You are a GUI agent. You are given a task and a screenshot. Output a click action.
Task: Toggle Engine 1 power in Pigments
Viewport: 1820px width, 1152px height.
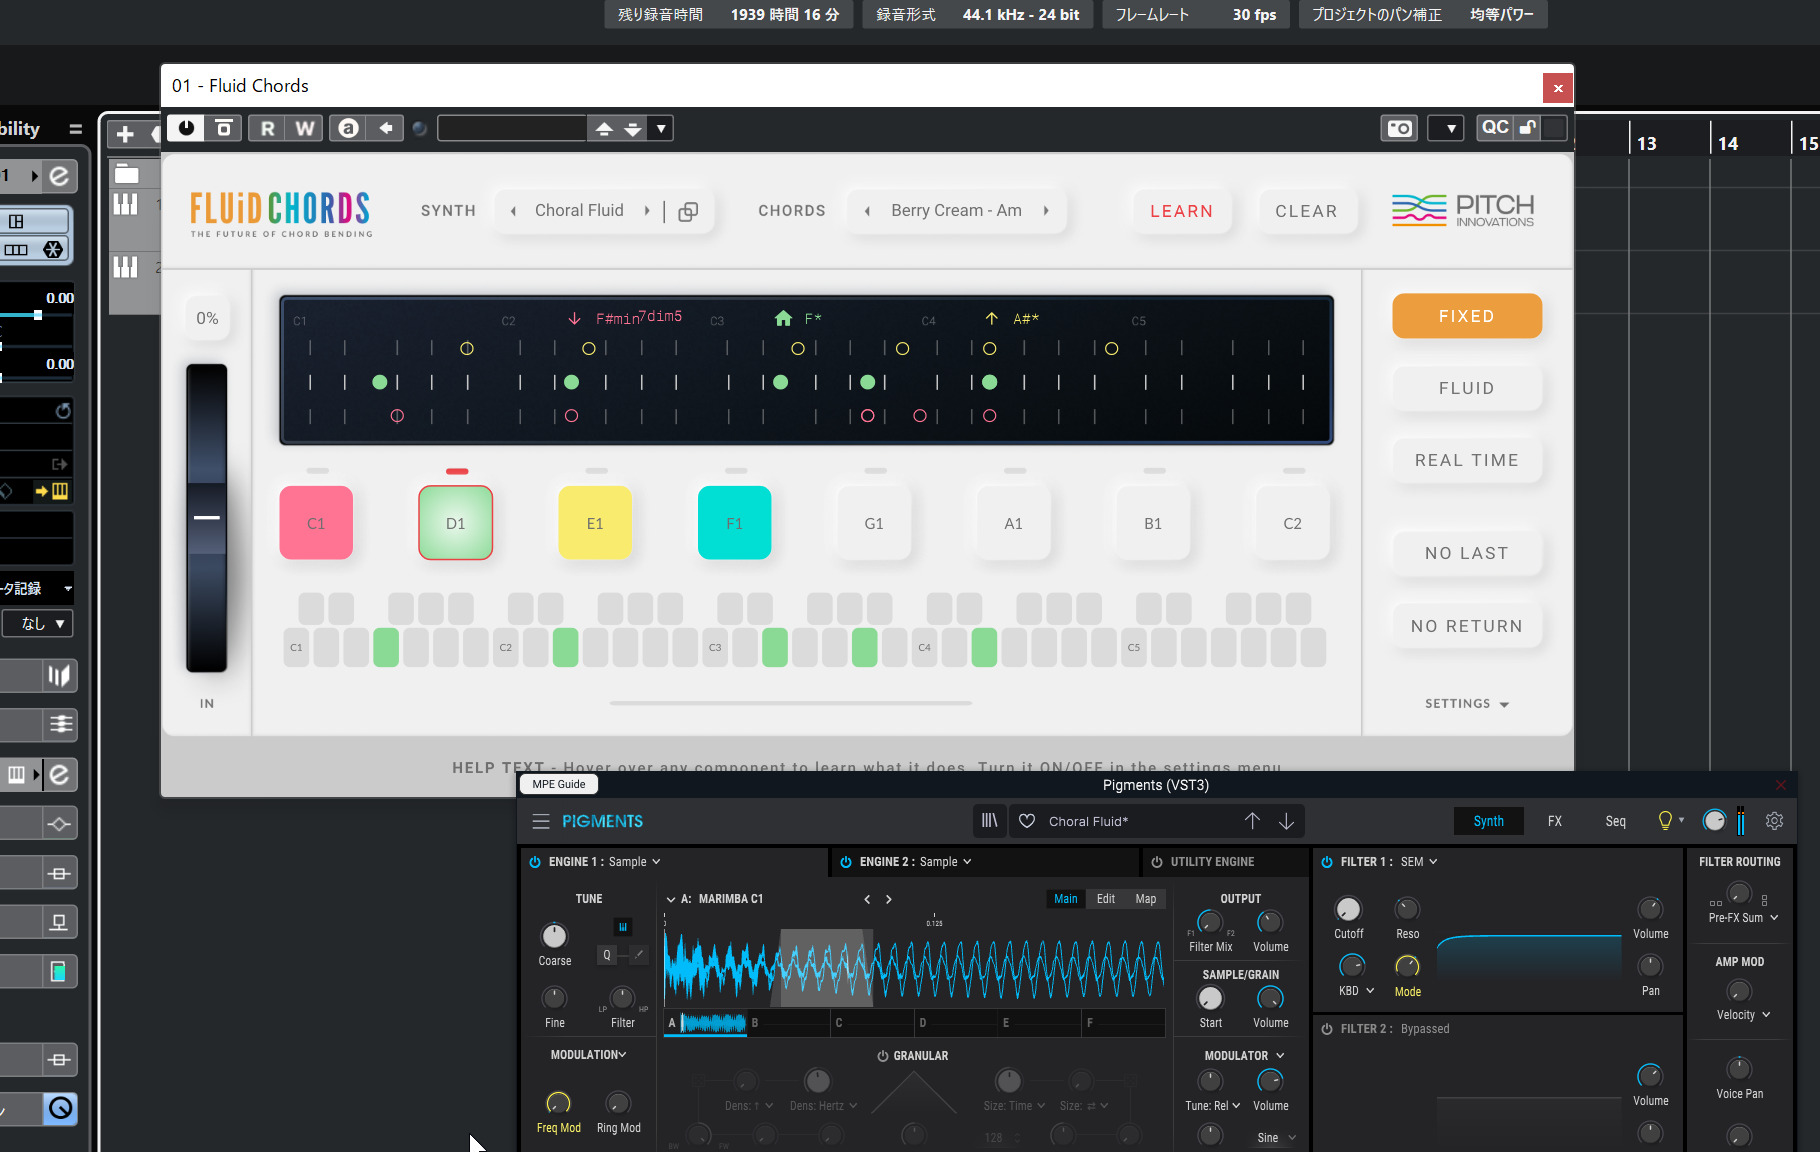535,861
